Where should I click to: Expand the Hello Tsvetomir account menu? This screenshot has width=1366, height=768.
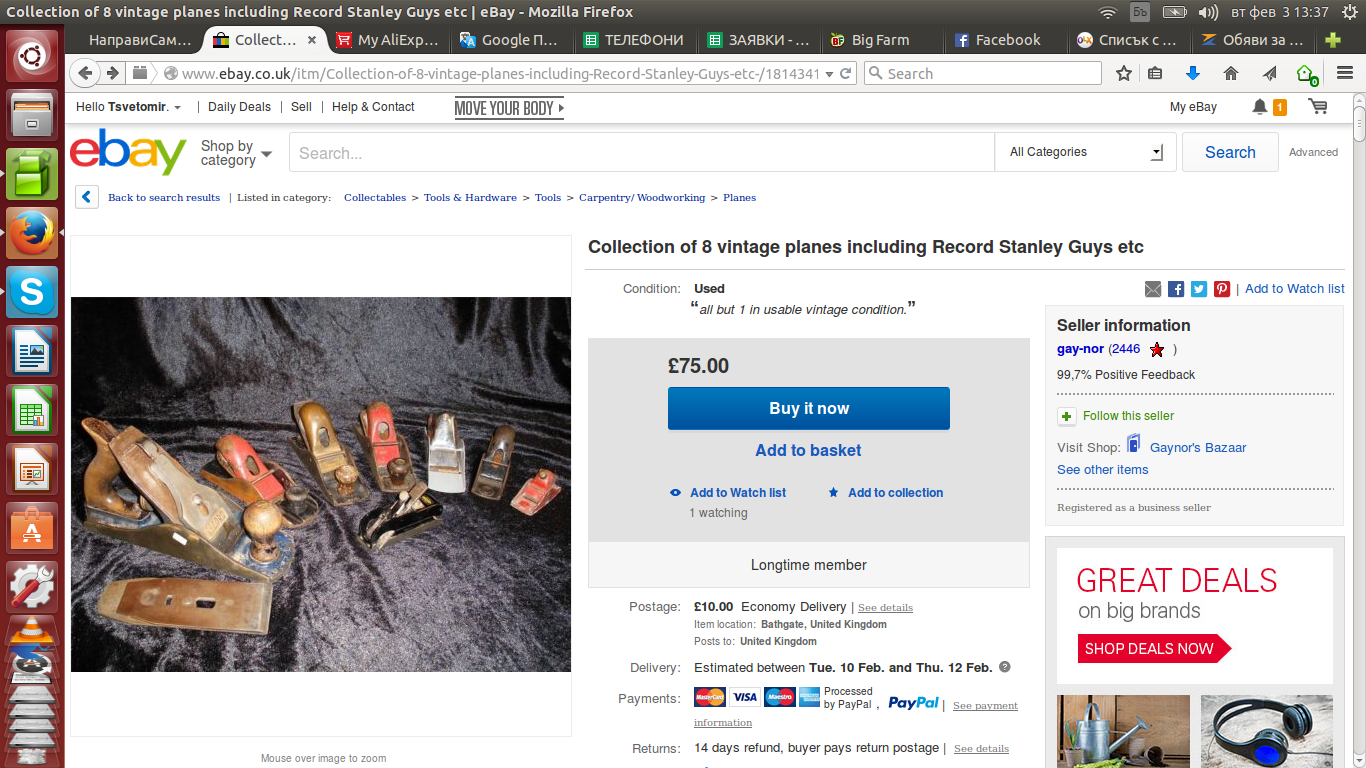(x=131, y=107)
